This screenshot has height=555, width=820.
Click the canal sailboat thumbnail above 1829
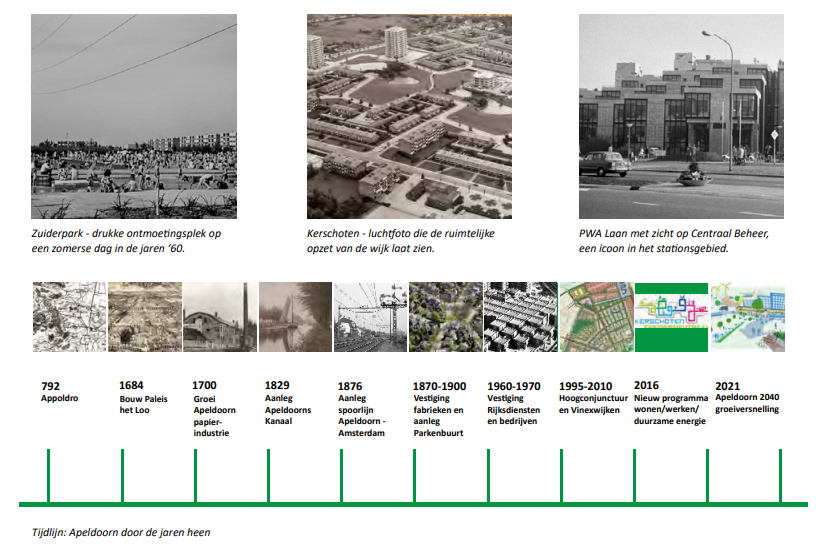click(295, 317)
